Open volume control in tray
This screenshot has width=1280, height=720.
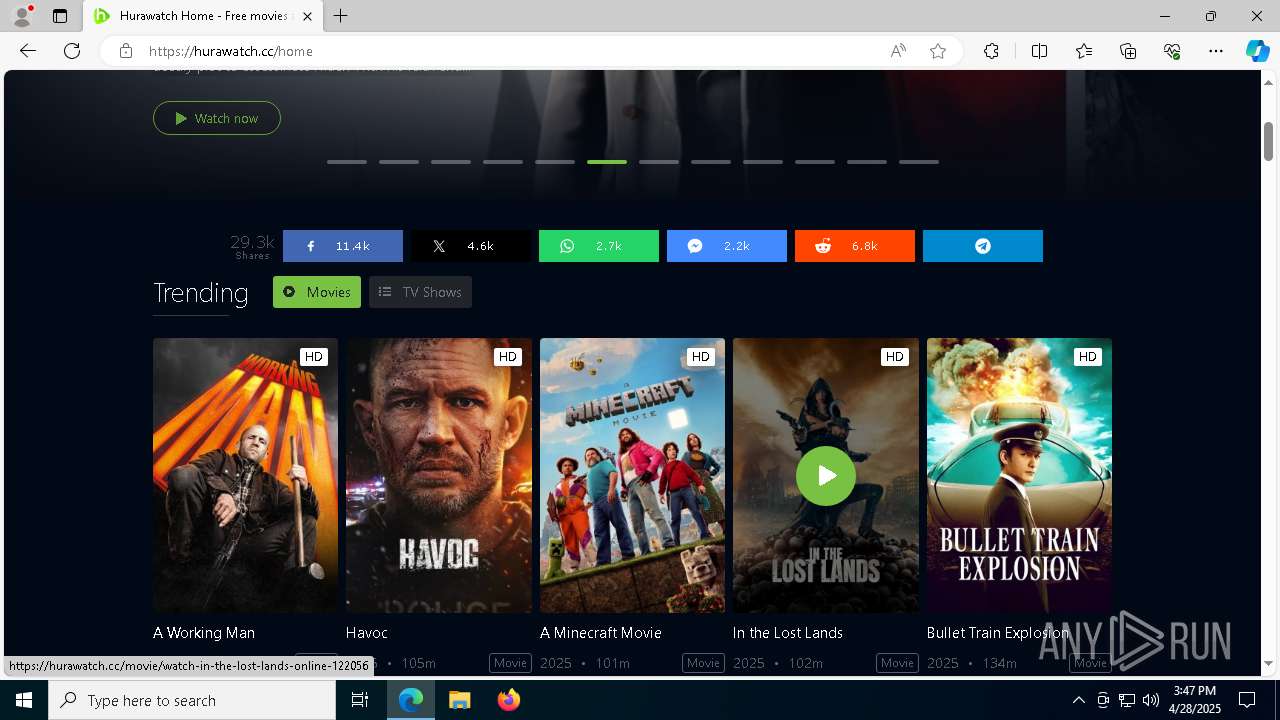point(1151,700)
